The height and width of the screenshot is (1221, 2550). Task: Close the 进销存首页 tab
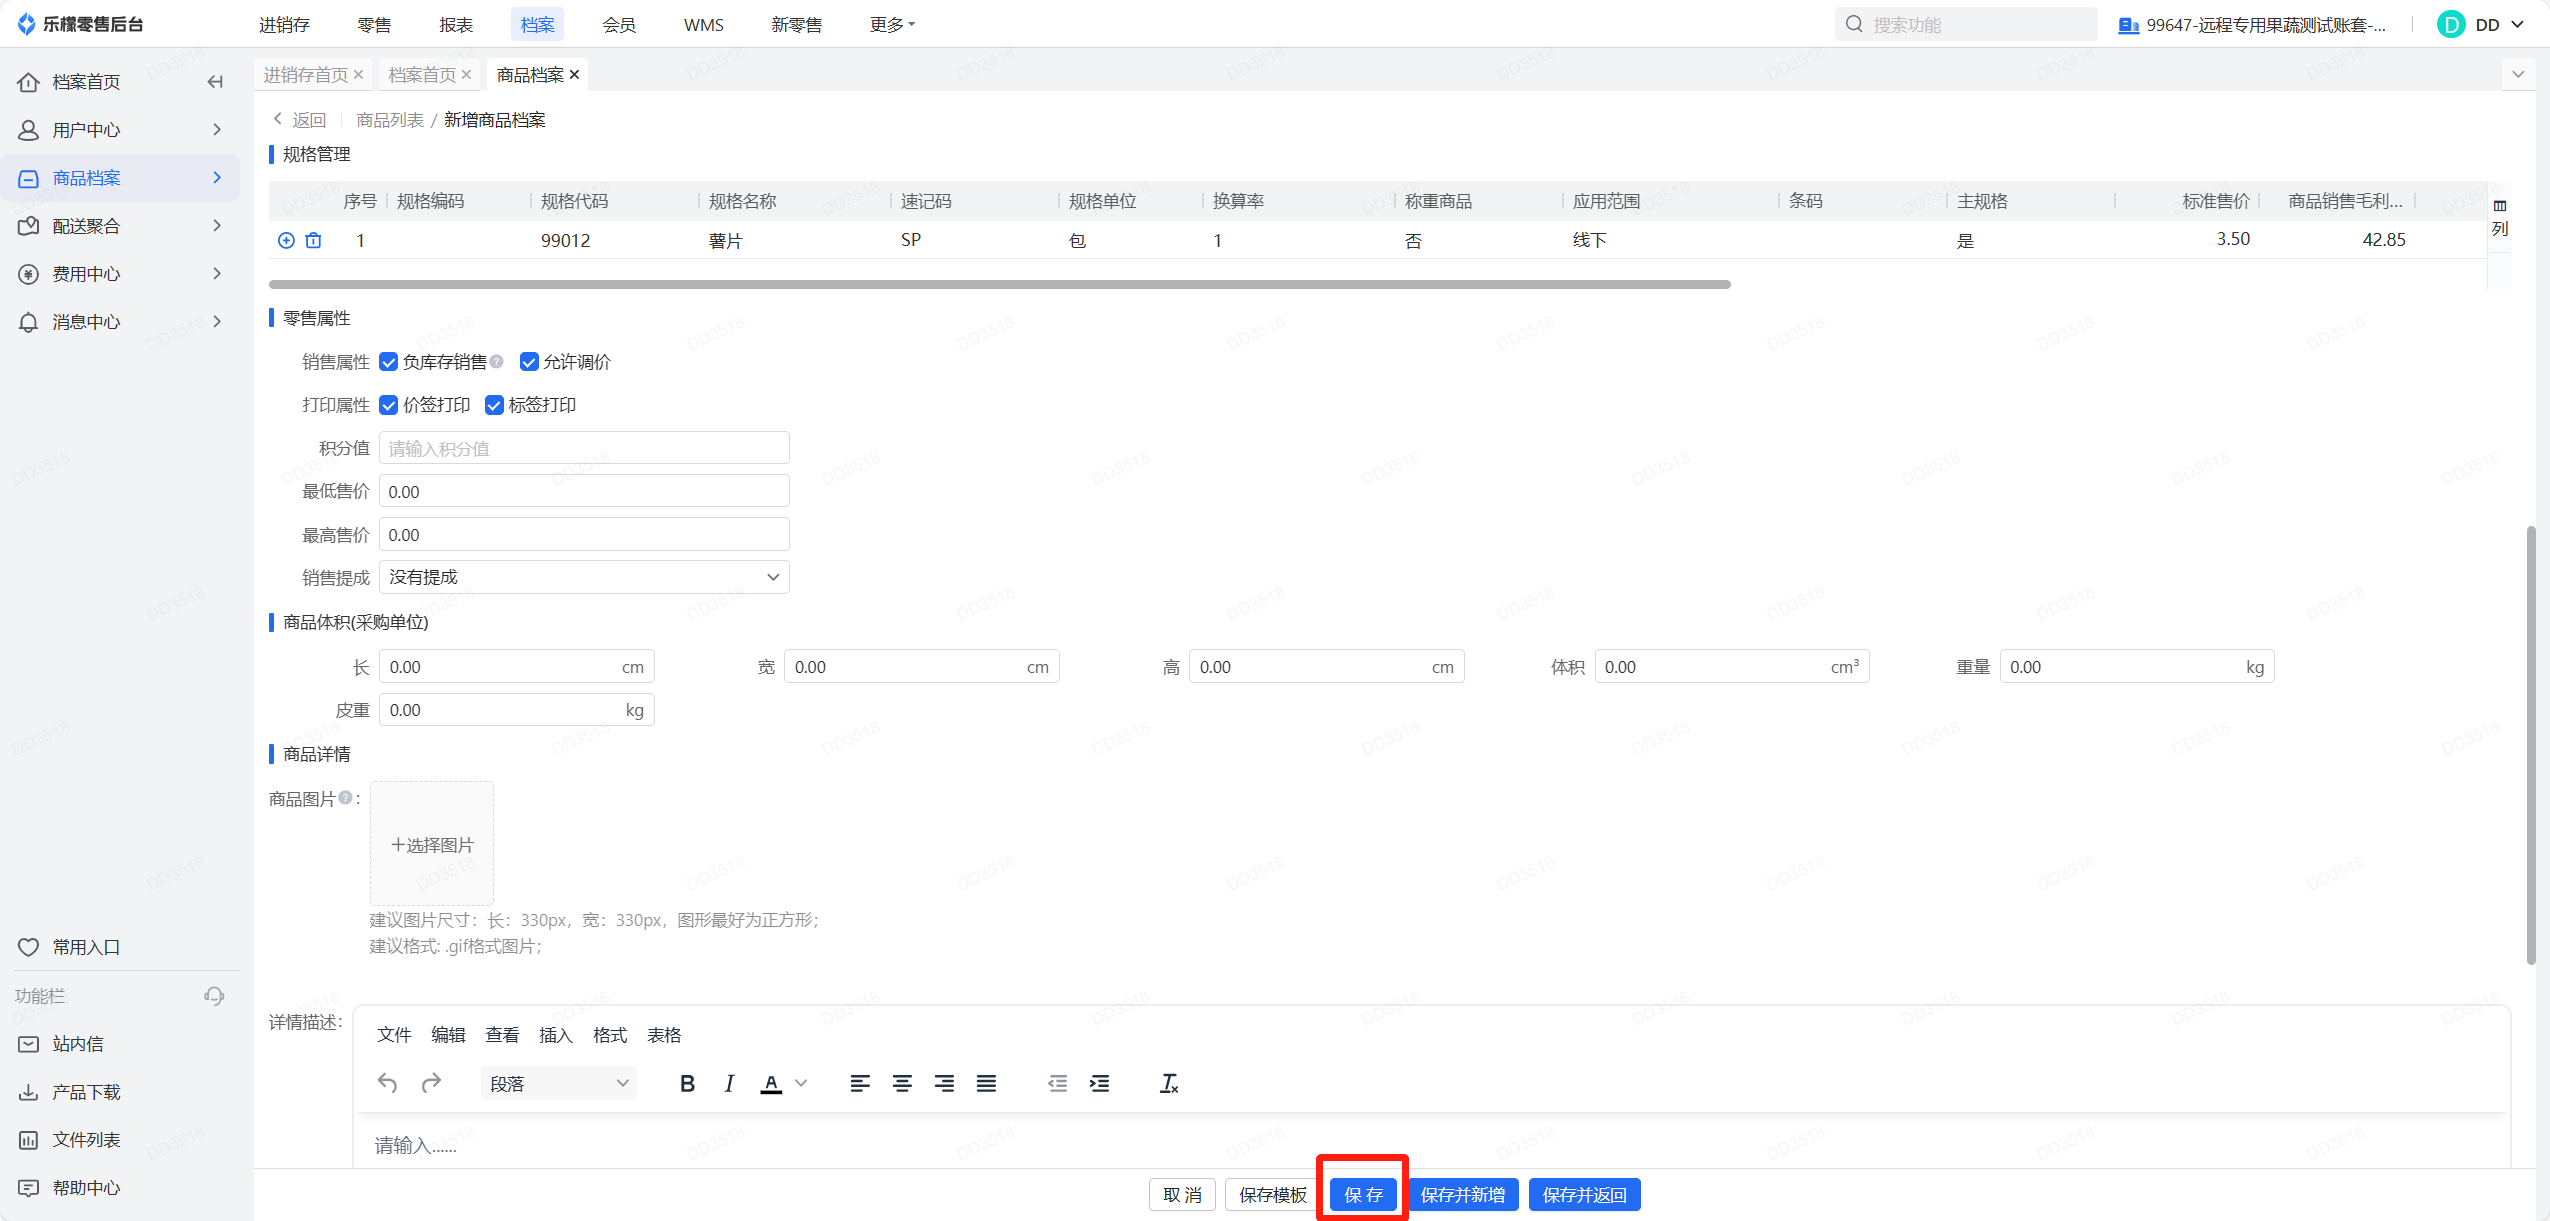pos(358,75)
